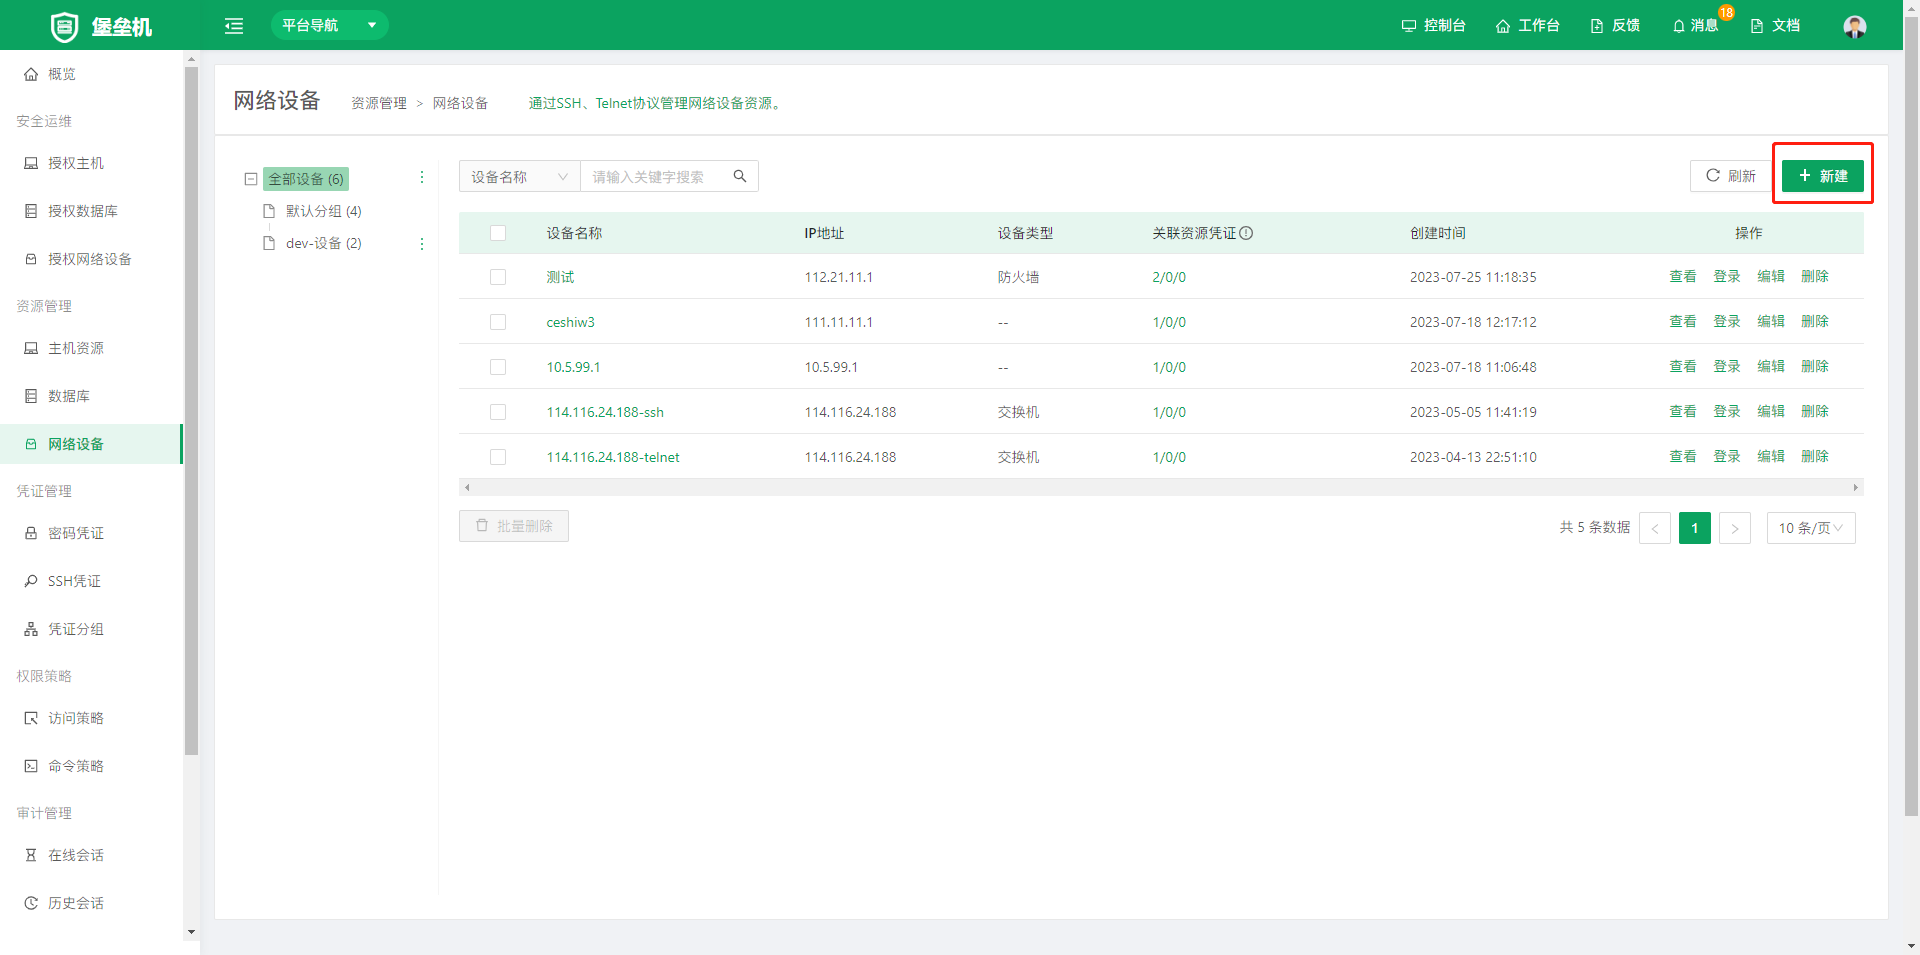This screenshot has width=1920, height=955.
Task: Go to previous page arrow
Action: [x=1655, y=528]
